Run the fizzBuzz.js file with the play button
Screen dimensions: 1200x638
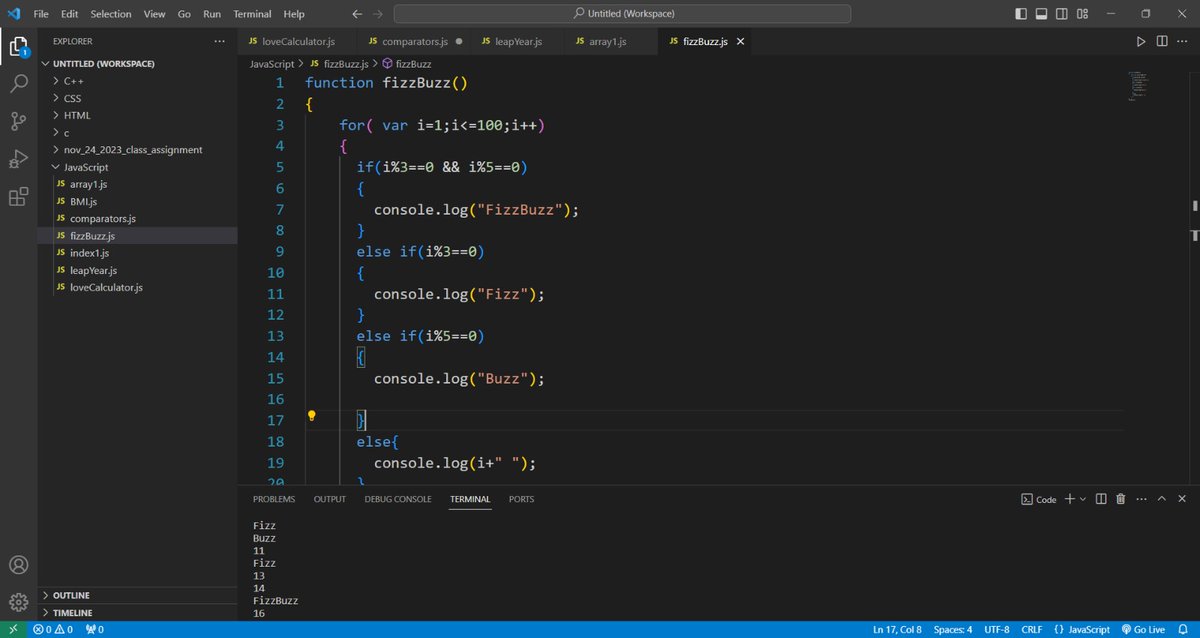pyautogui.click(x=1141, y=41)
